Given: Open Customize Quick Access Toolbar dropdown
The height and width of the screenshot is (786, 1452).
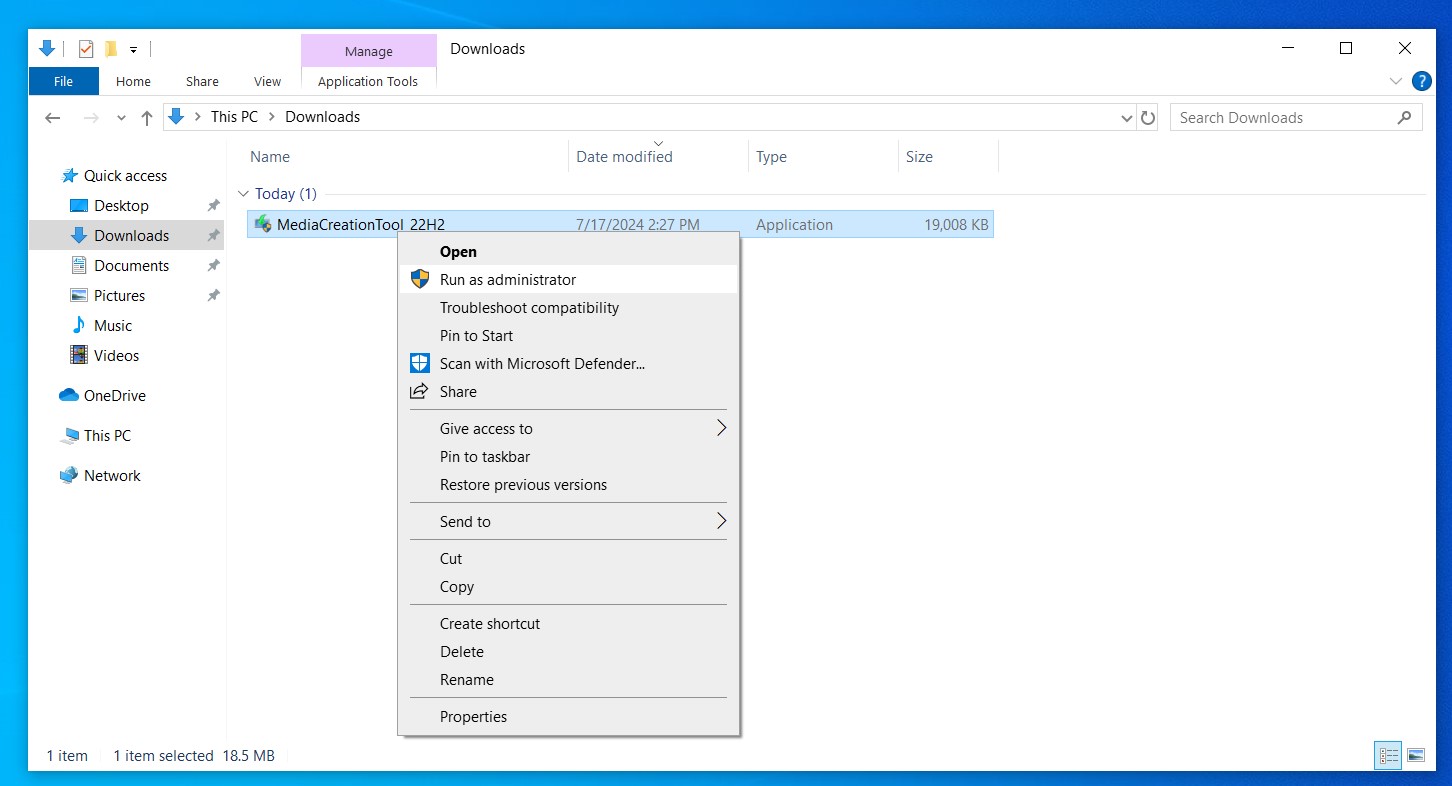Looking at the screenshot, I should (x=133, y=49).
